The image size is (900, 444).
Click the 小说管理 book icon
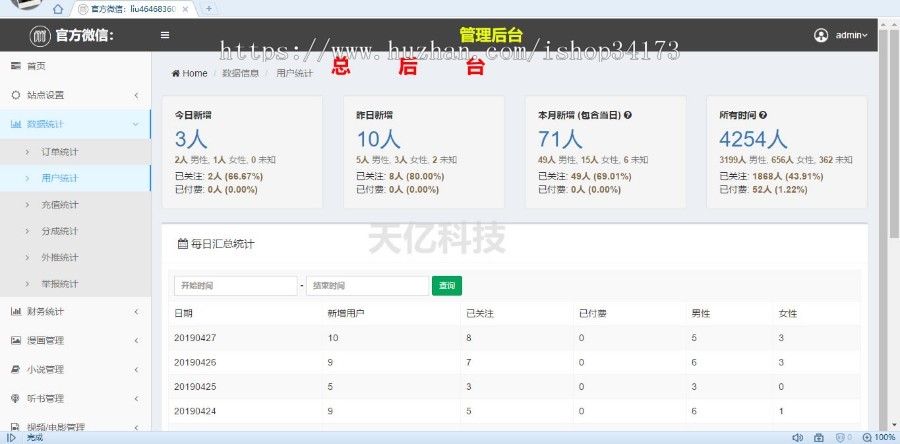[x=16, y=369]
